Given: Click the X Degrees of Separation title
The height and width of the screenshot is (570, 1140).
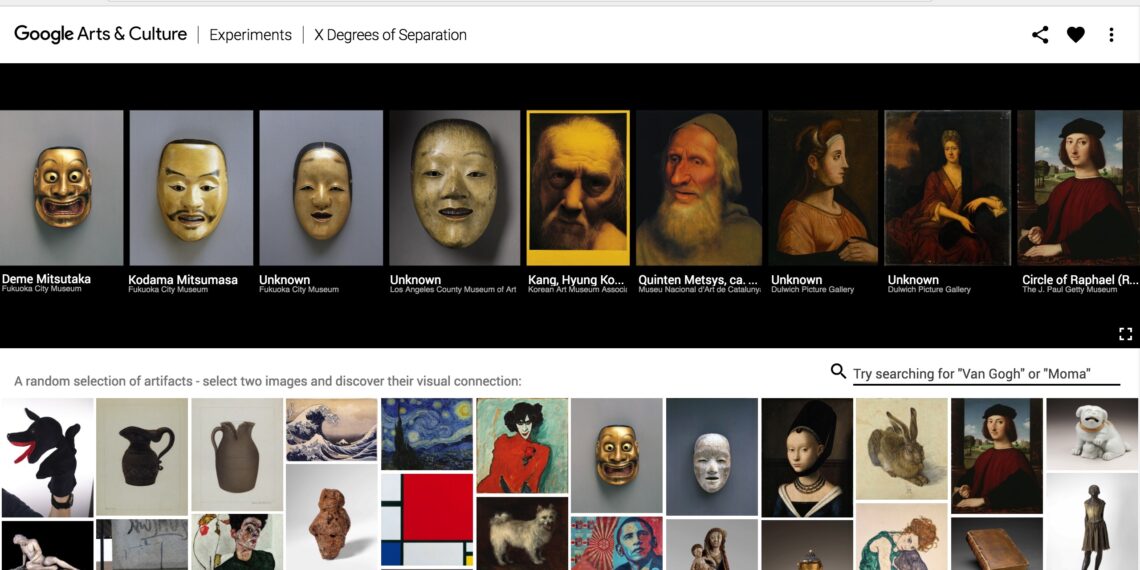Looking at the screenshot, I should 390,35.
